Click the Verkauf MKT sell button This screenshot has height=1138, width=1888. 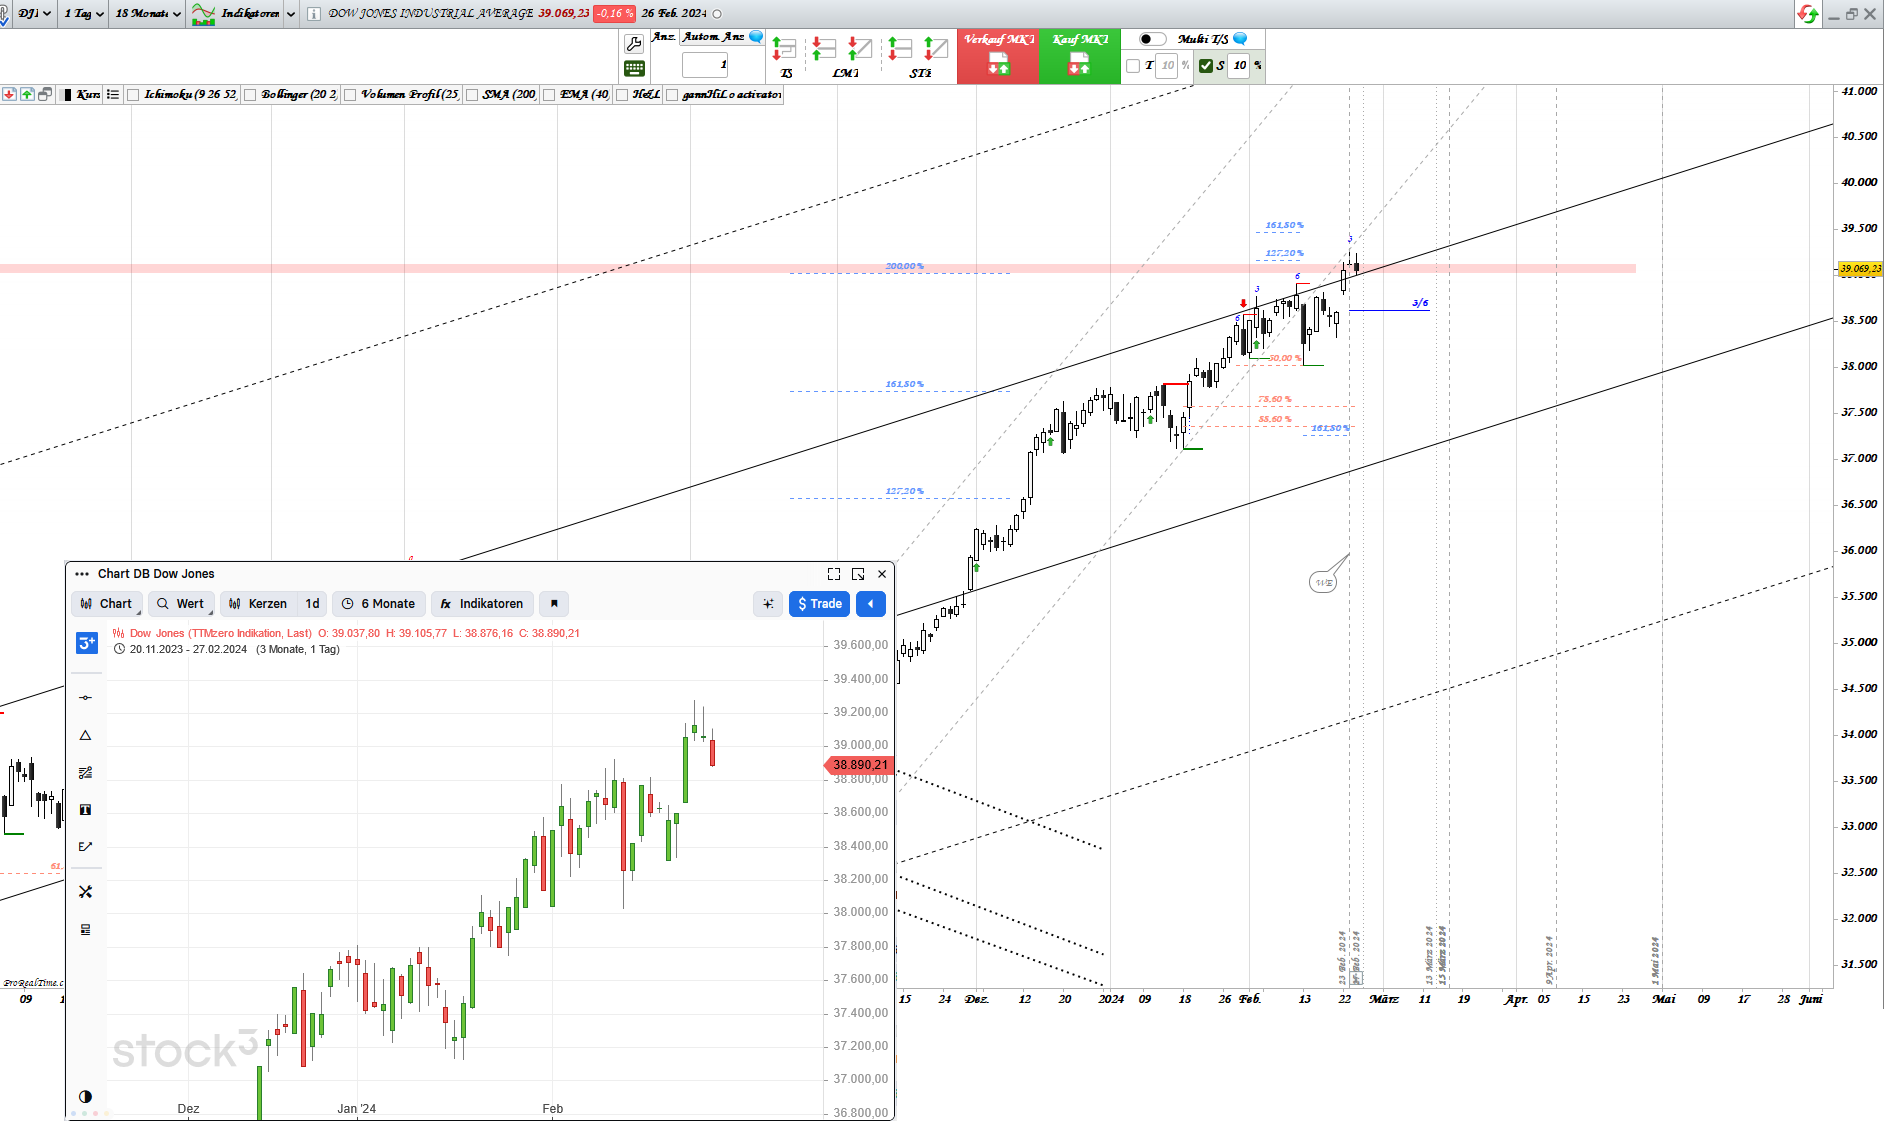998,56
